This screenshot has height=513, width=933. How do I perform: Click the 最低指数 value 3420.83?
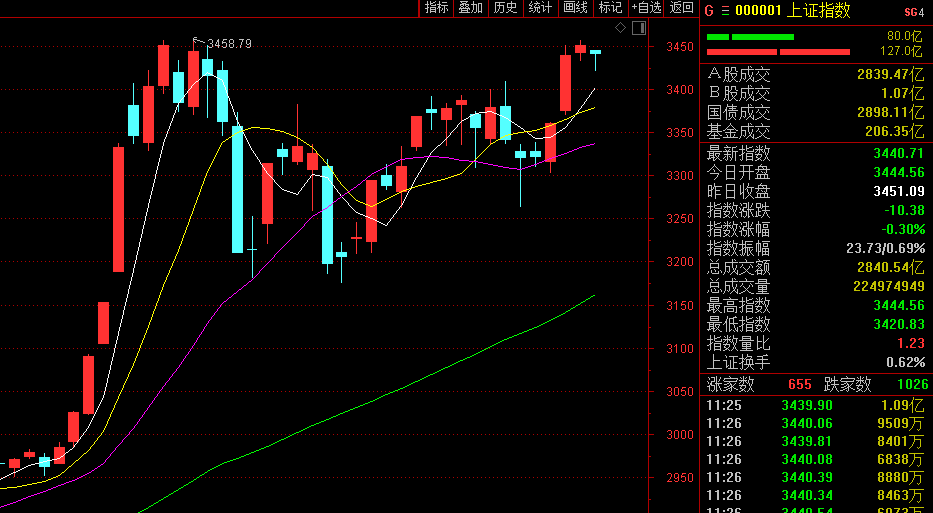tap(899, 324)
